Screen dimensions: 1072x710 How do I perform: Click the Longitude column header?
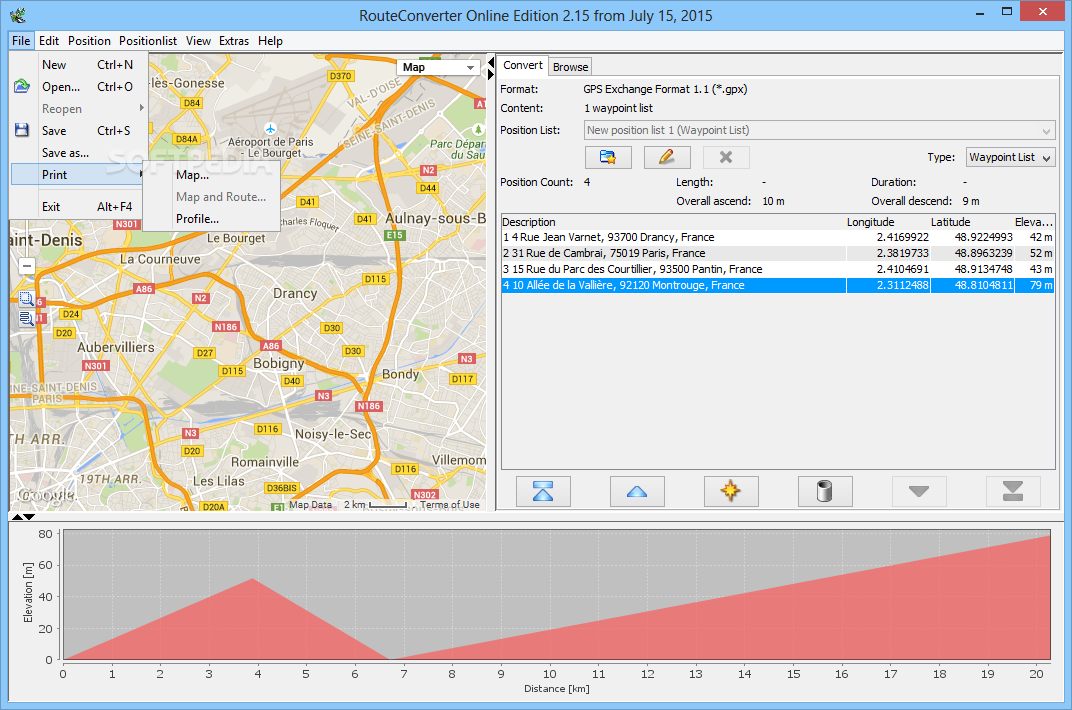[887, 222]
